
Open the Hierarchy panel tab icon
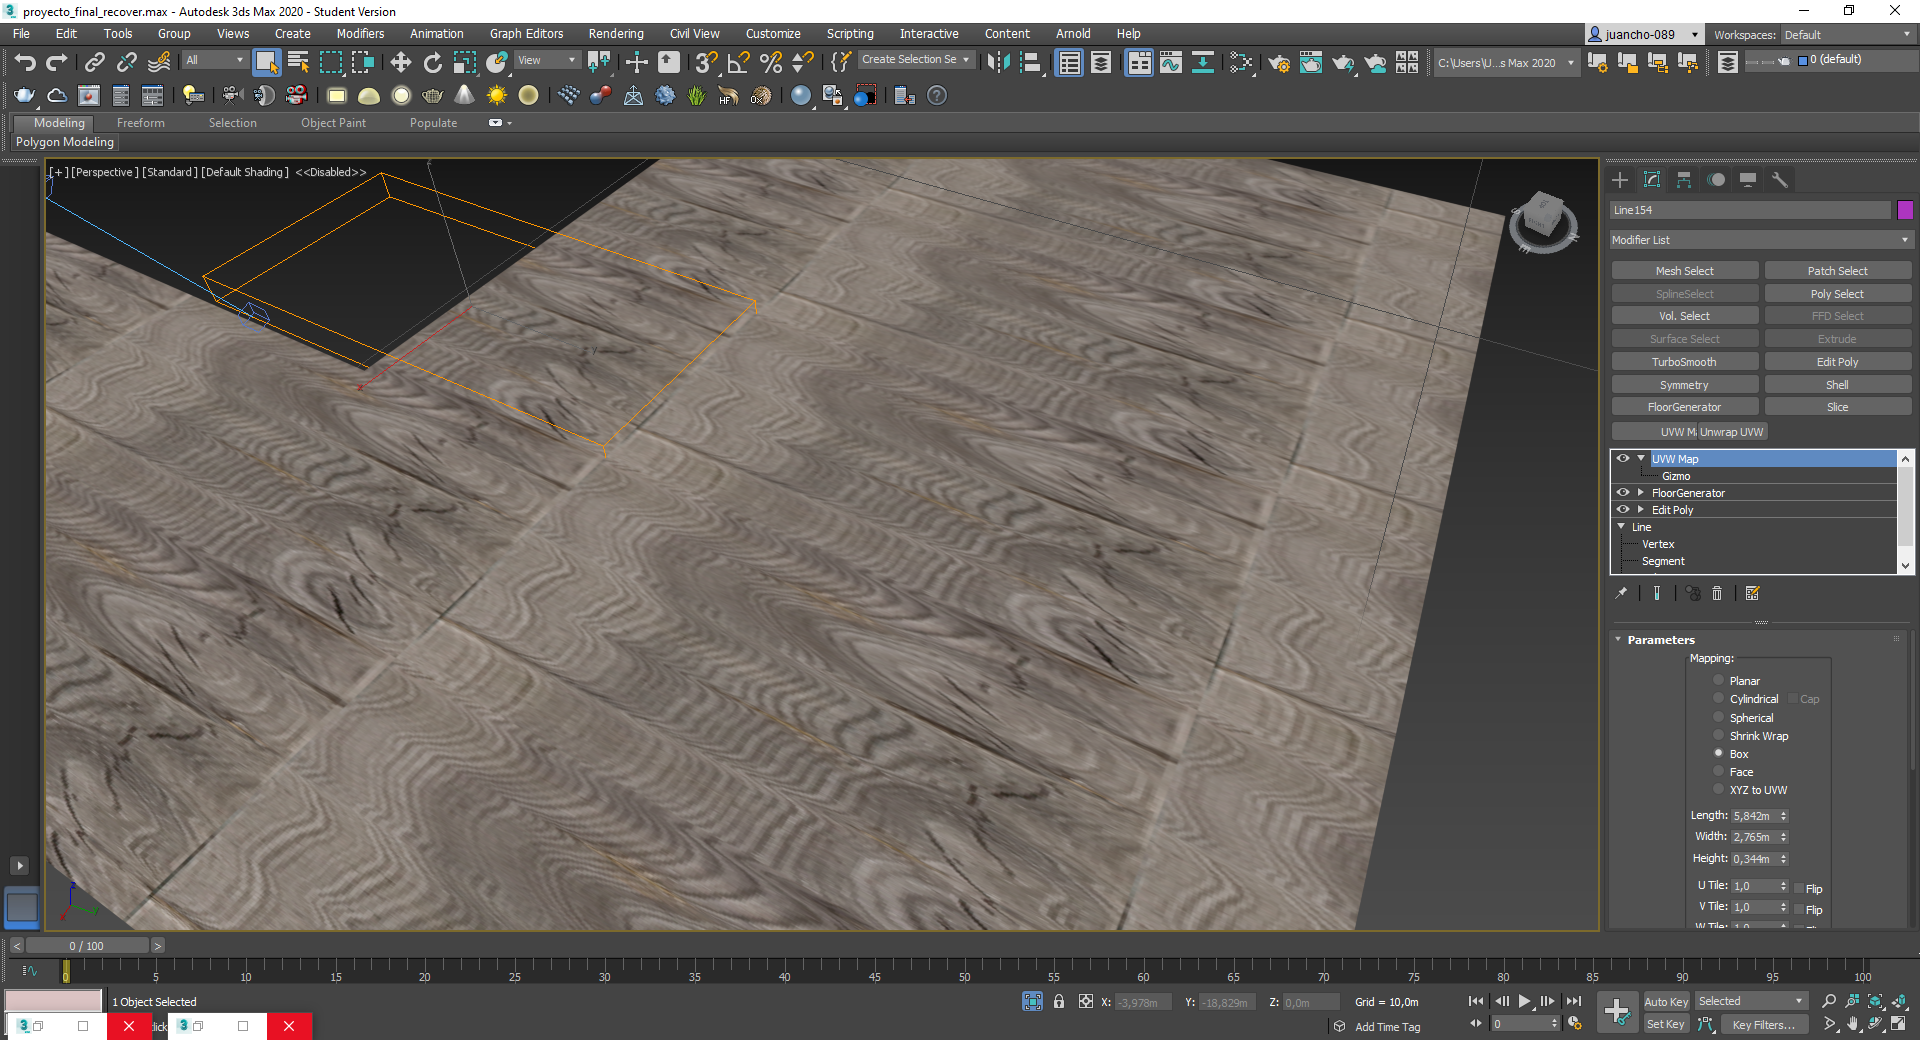(x=1684, y=180)
